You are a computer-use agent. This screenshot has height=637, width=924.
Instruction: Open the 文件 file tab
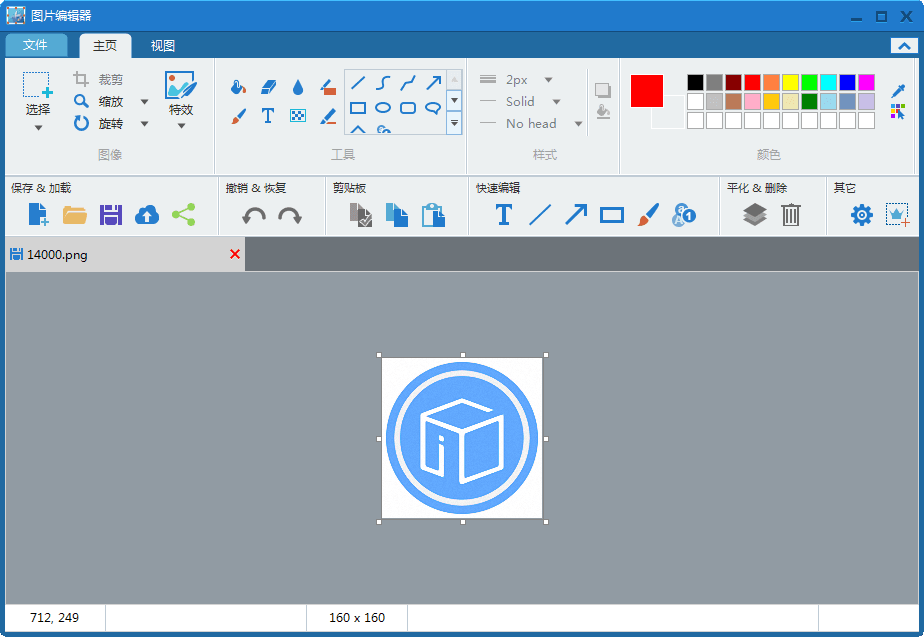pos(36,45)
